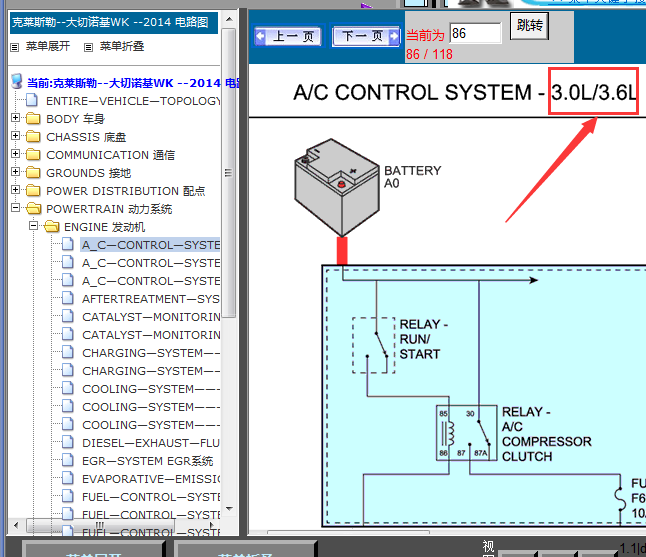The height and width of the screenshot is (557, 646).
Task: Expand the CHASSIS 底盘 folder
Action: [15, 136]
